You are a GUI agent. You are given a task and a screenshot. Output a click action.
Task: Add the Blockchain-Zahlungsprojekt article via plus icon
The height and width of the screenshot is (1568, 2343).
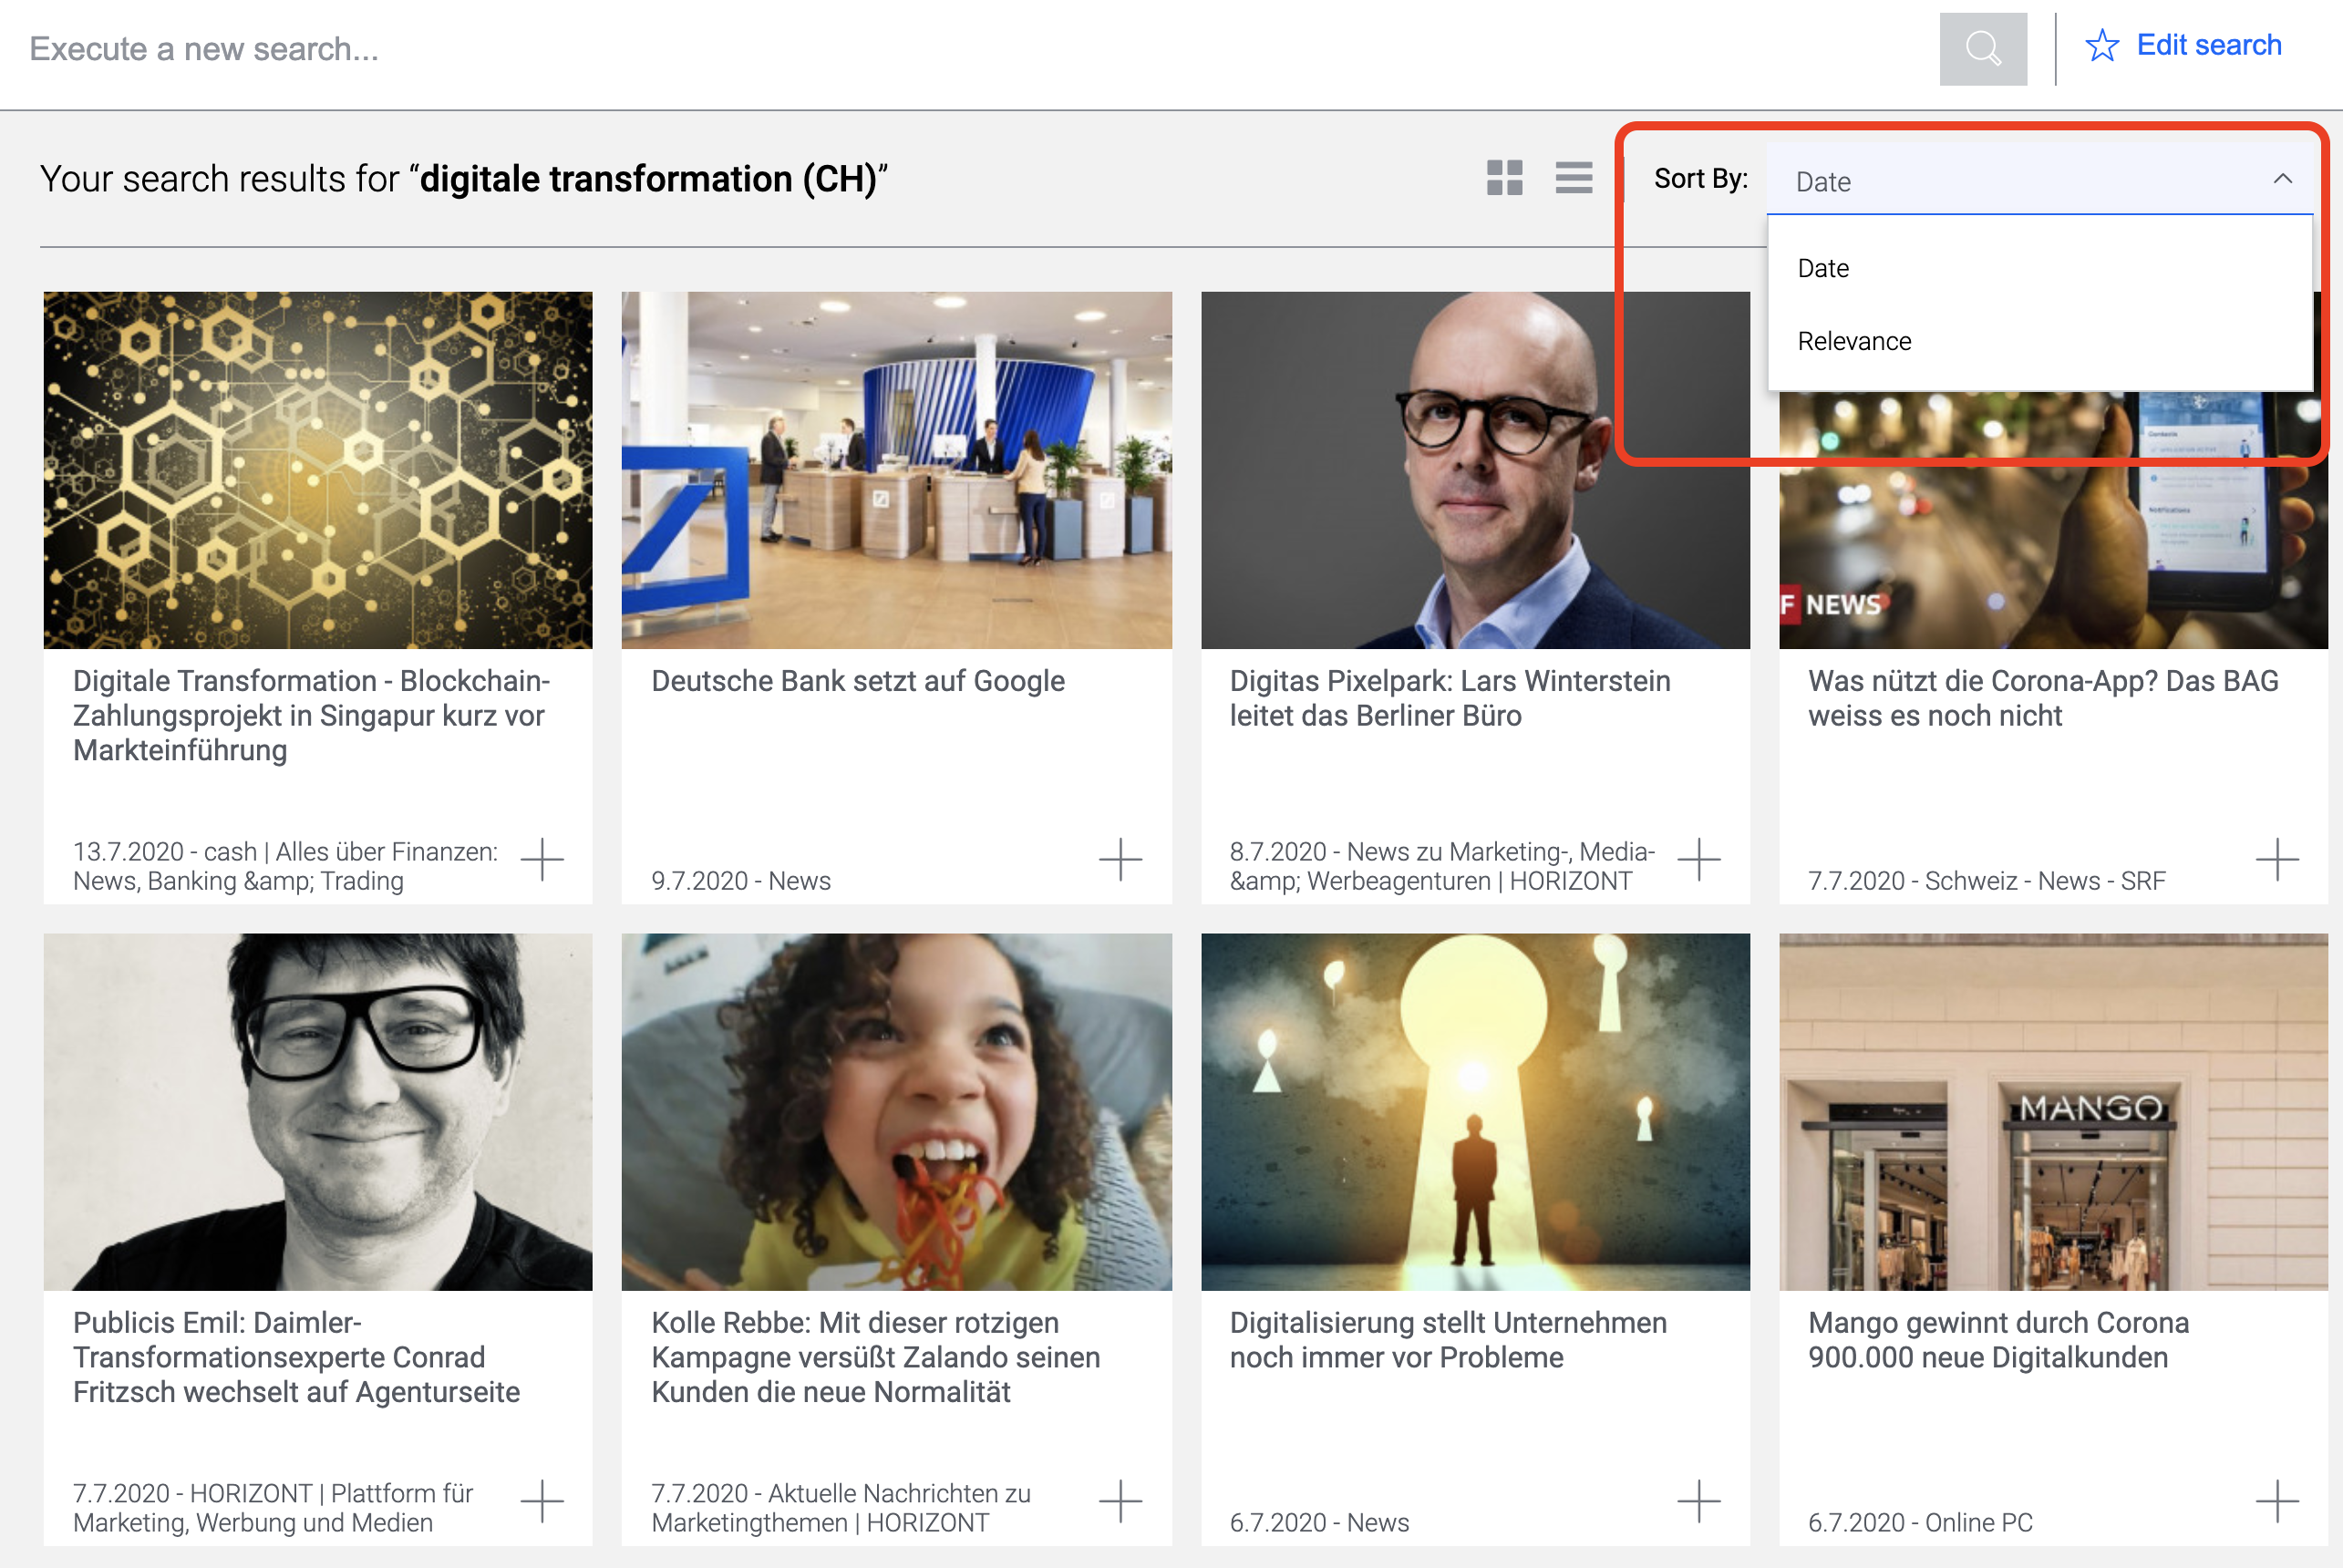[542, 859]
